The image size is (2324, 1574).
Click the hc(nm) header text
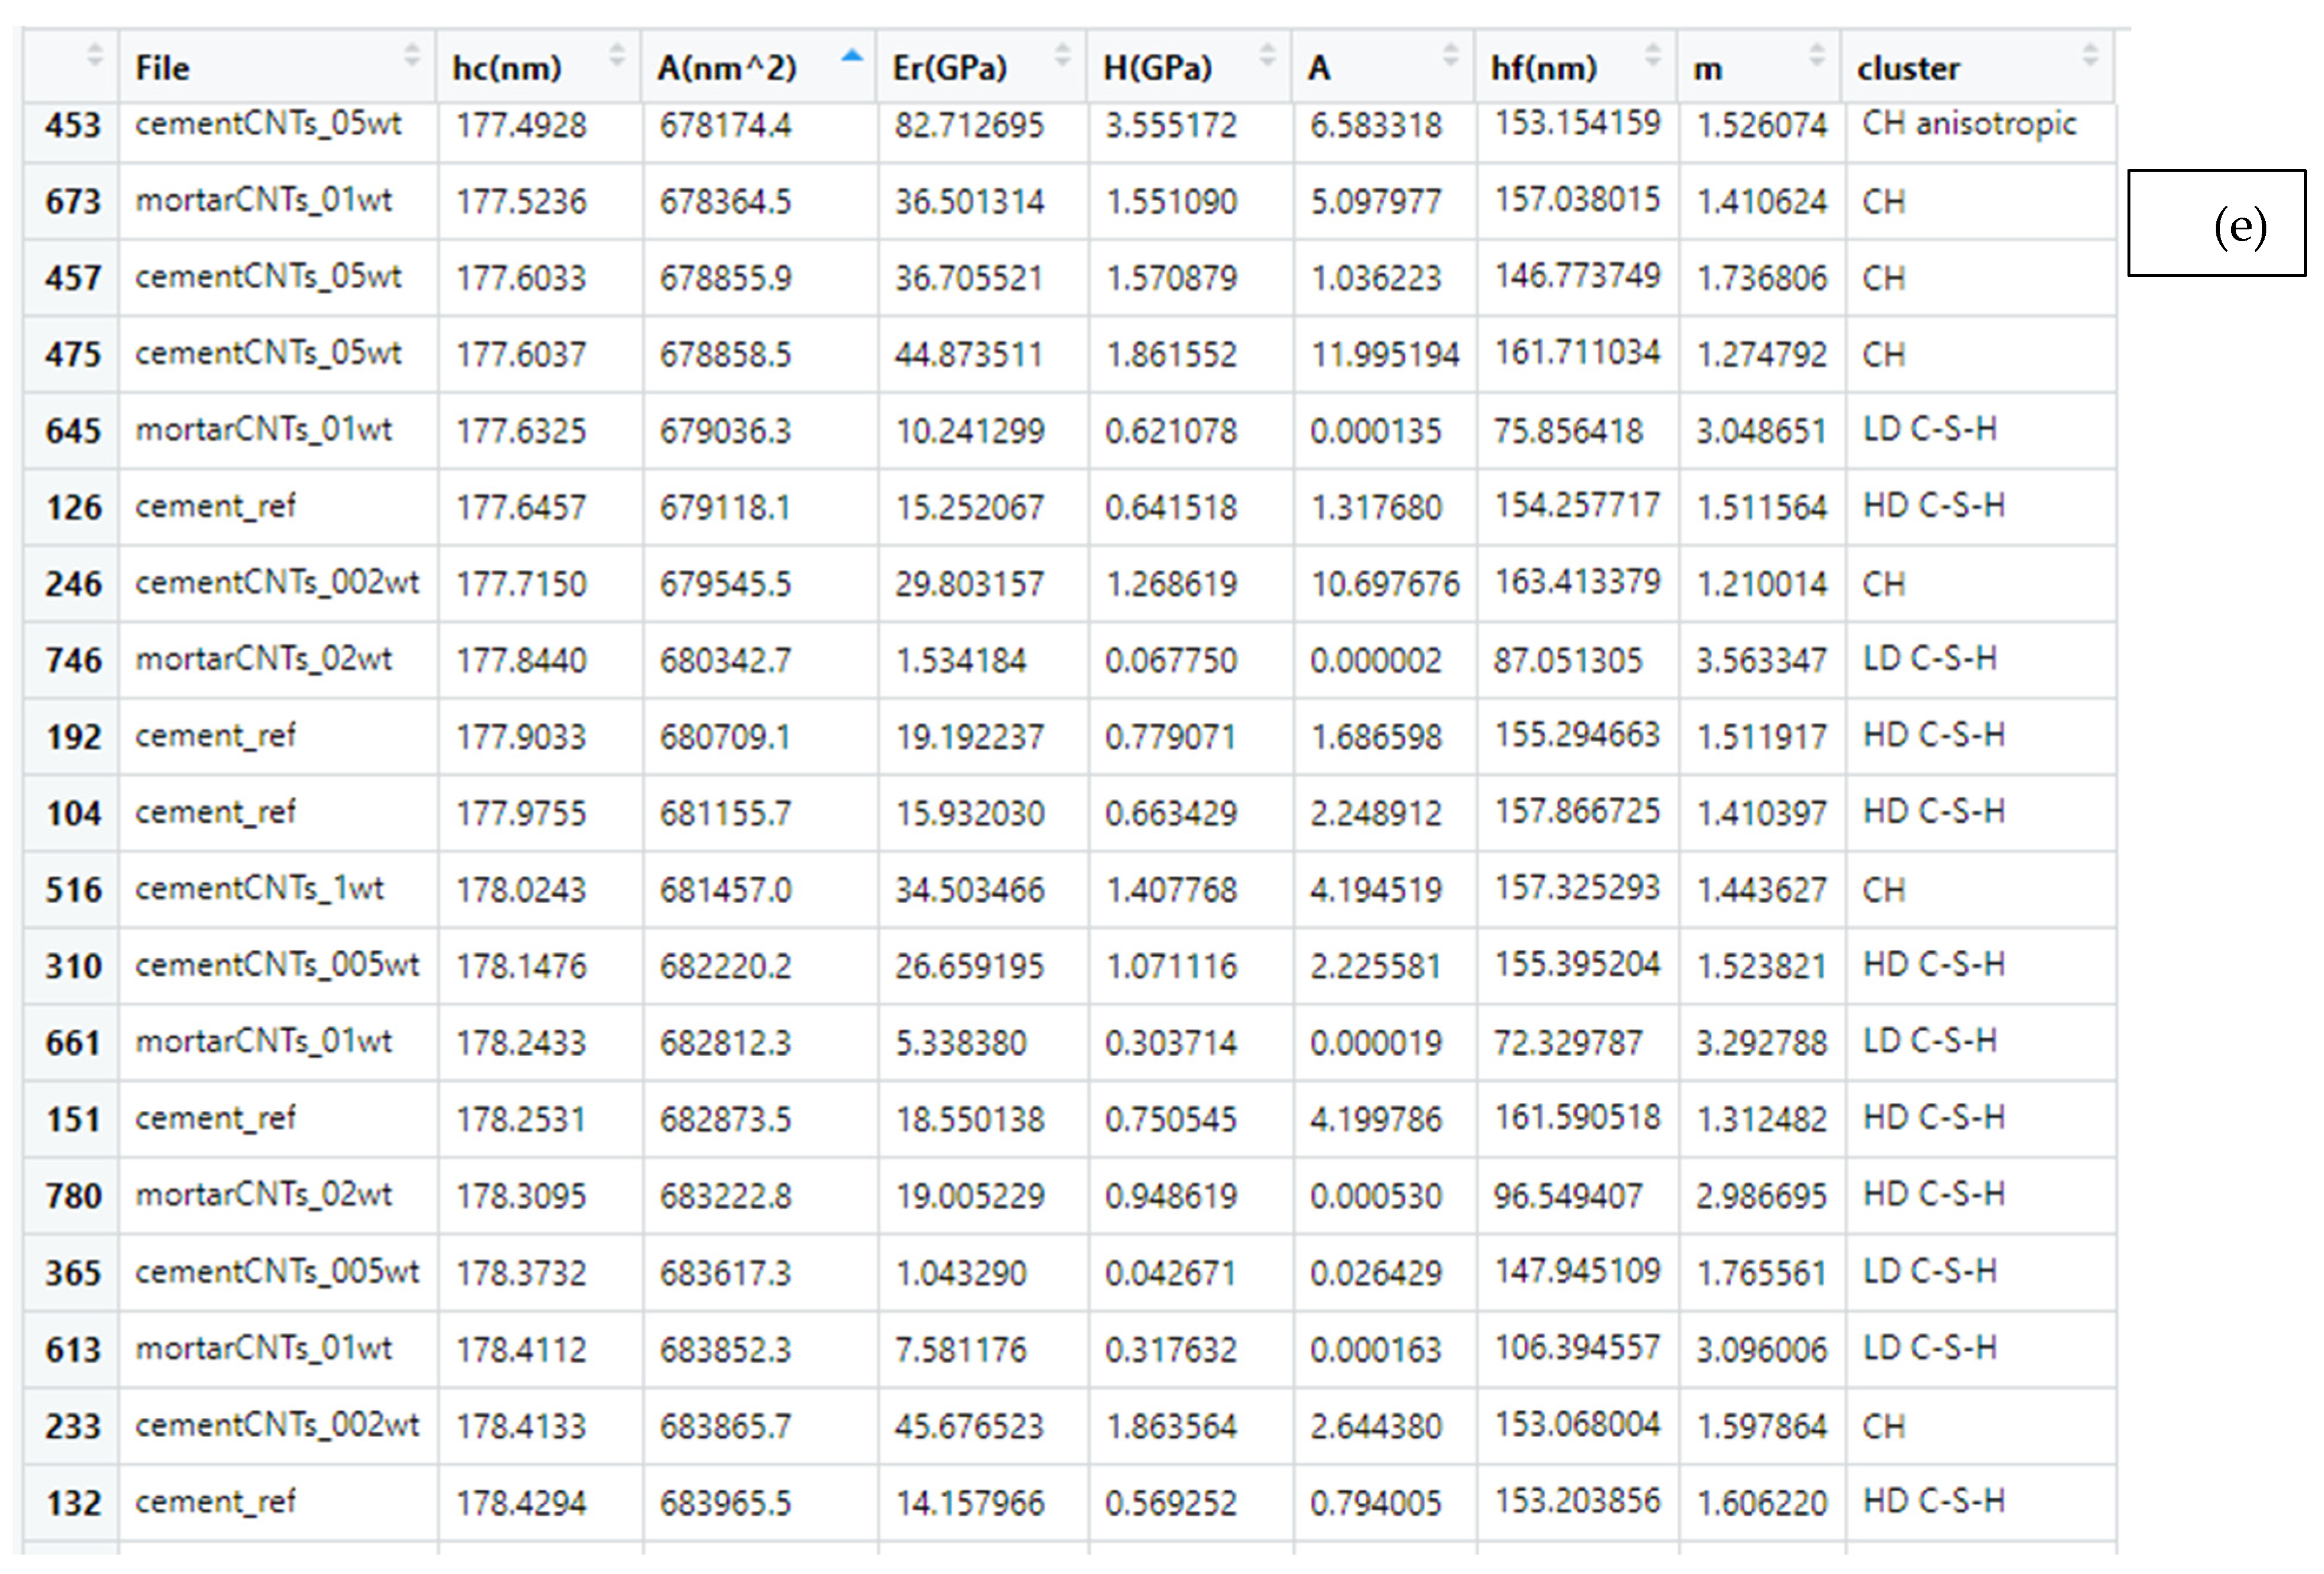507,68
